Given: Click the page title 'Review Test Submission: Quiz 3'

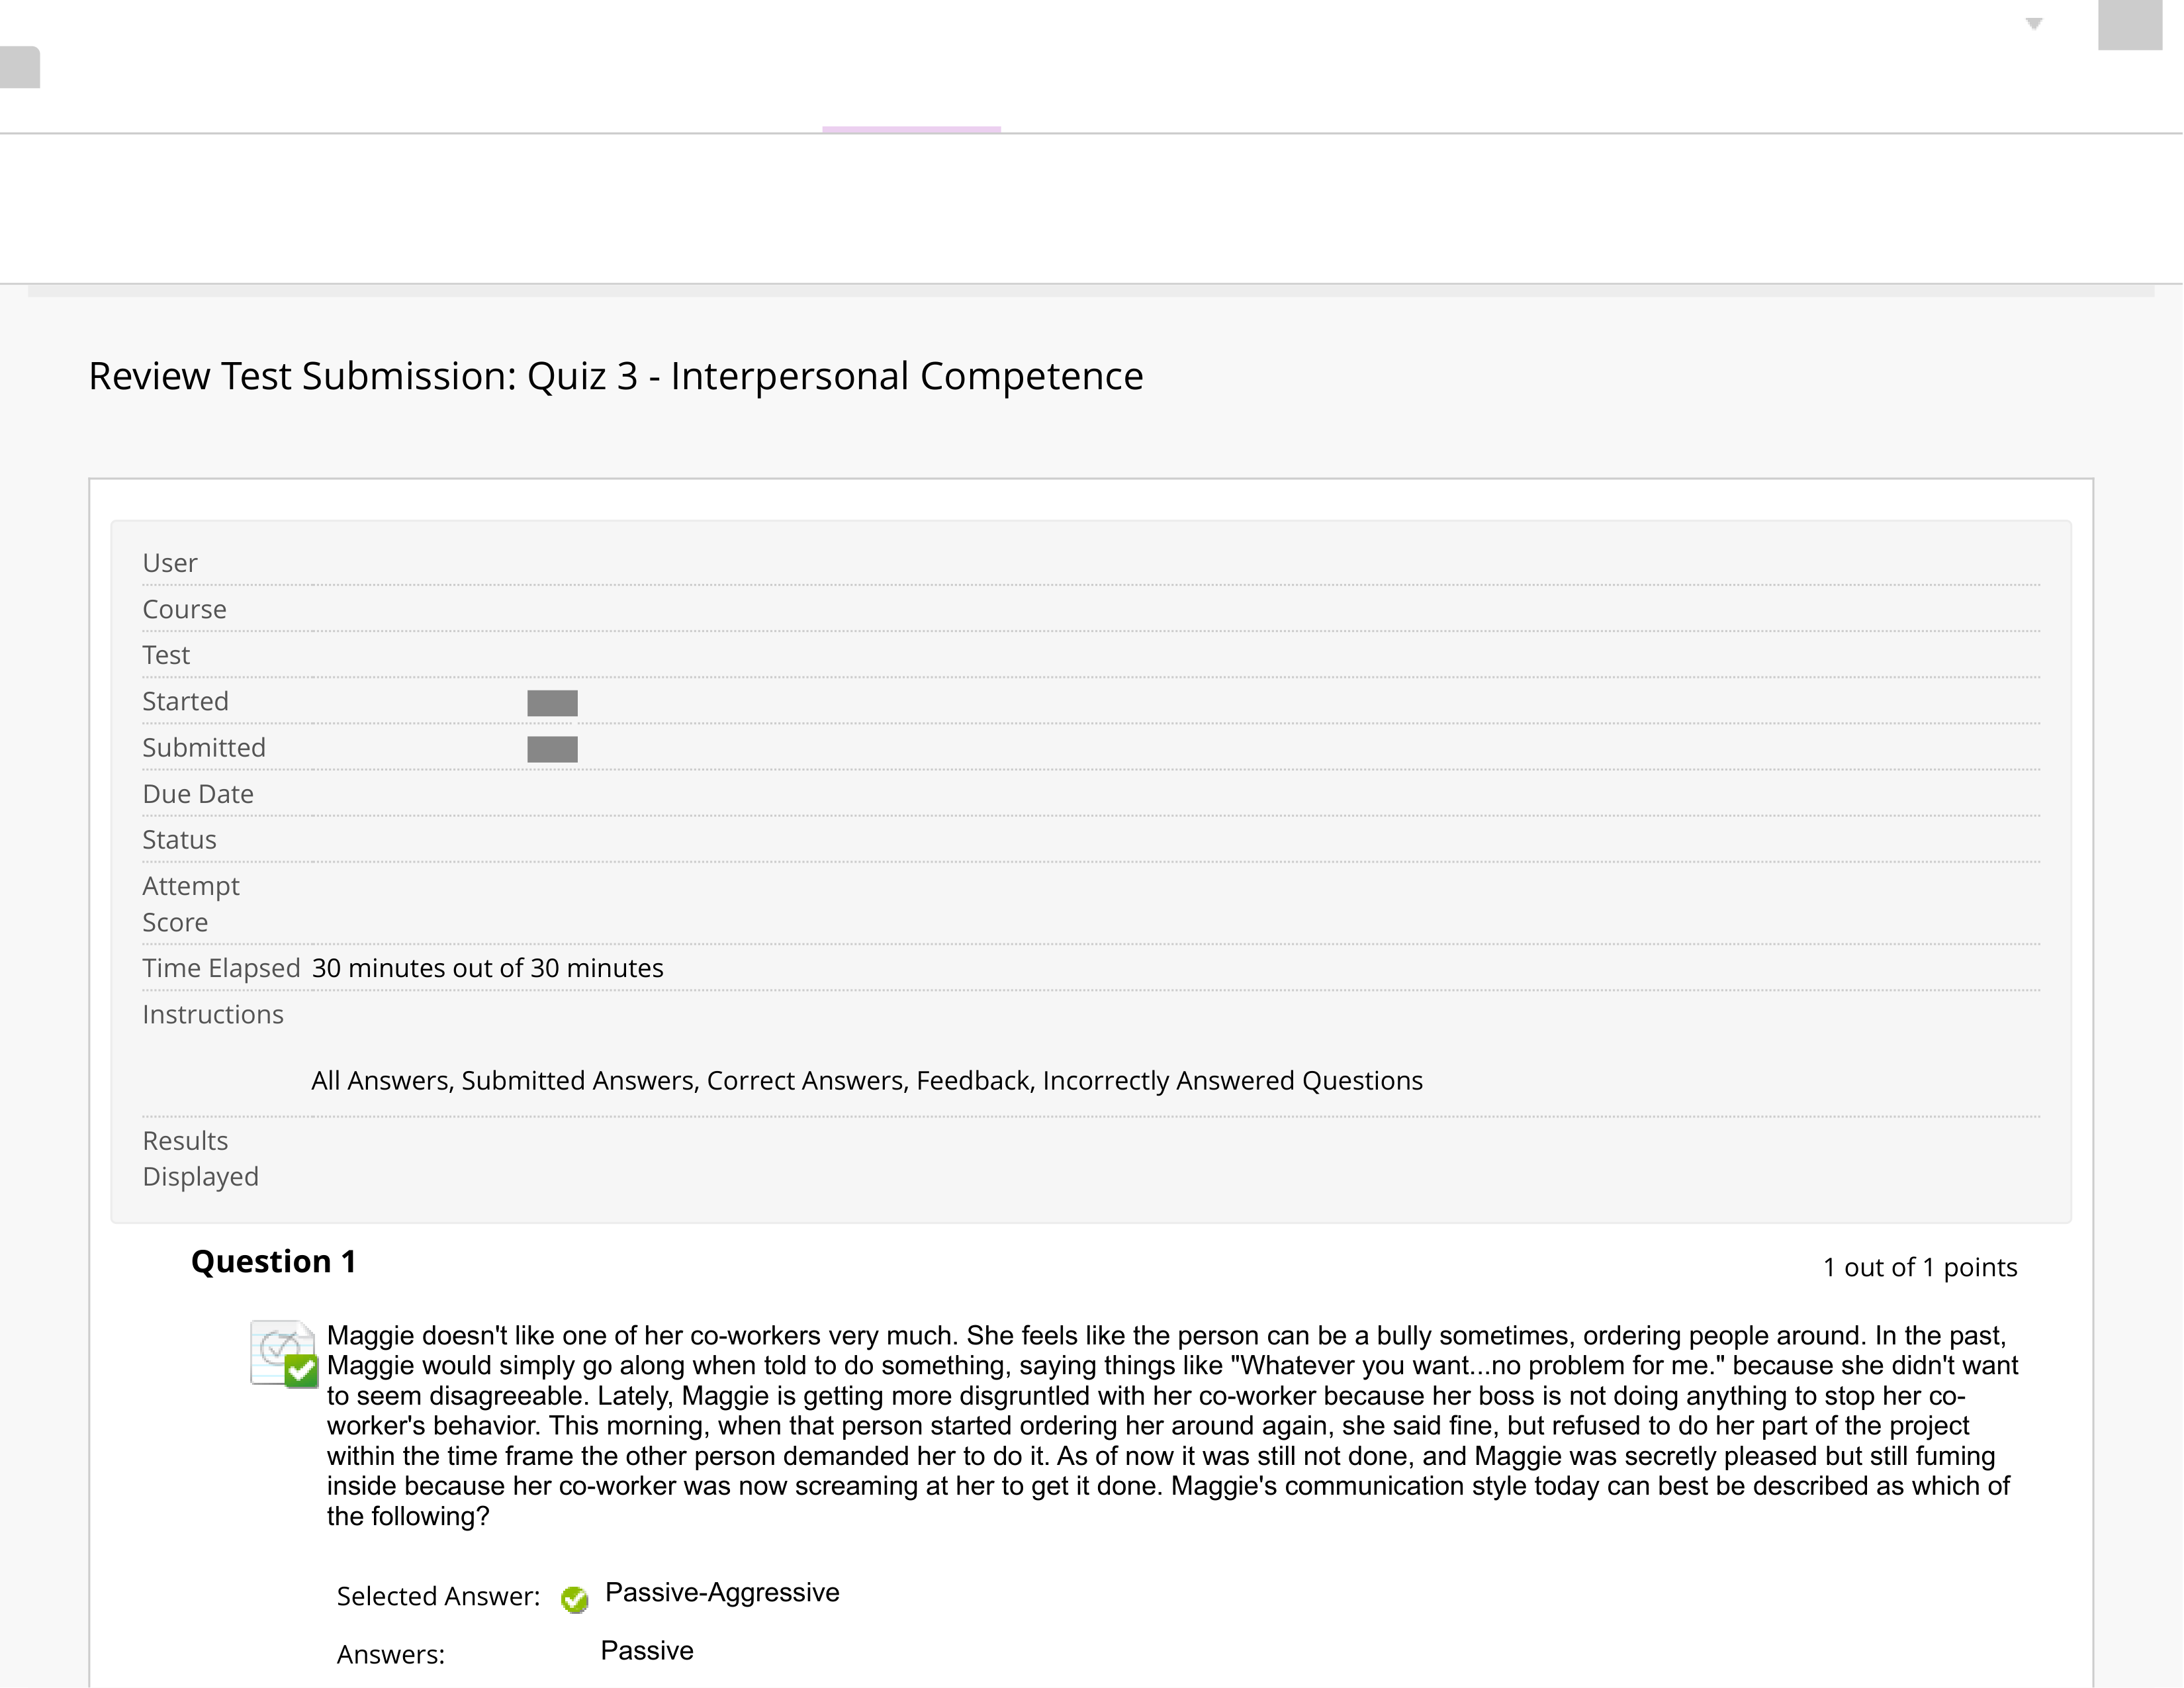Looking at the screenshot, I should [x=616, y=377].
